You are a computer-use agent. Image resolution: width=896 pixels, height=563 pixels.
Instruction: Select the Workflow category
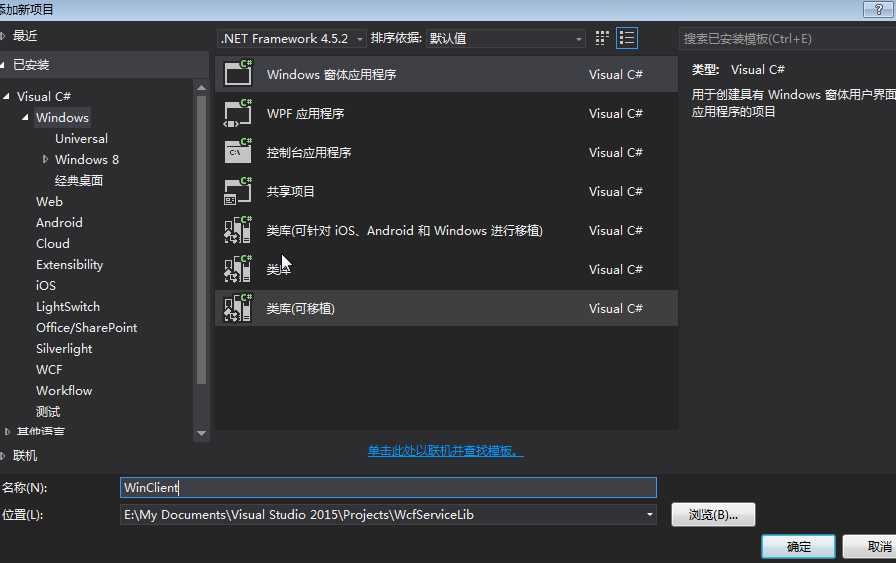(x=64, y=390)
